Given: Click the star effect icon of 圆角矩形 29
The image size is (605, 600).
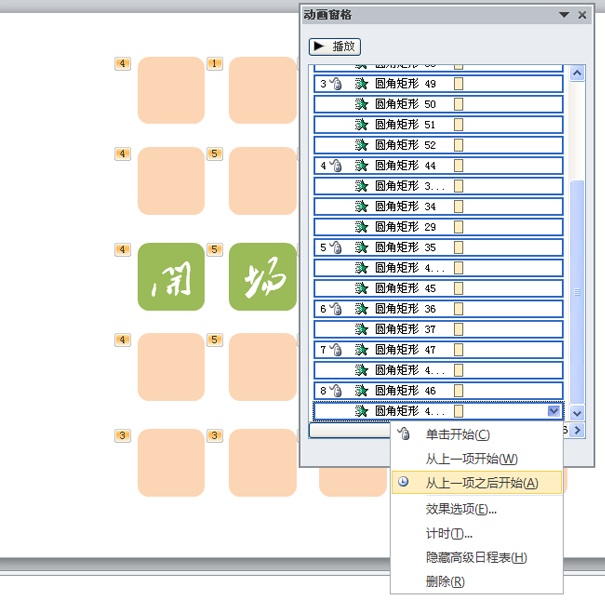Looking at the screenshot, I should click(362, 226).
